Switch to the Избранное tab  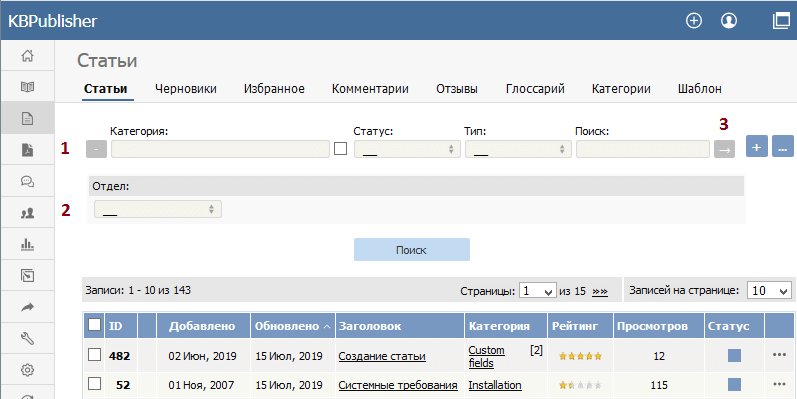pyautogui.click(x=274, y=89)
